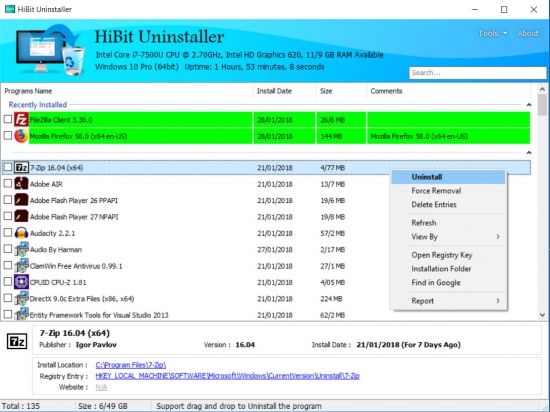The height and width of the screenshot is (412, 550).
Task: Sort by Comments column header
Action: 449,91
